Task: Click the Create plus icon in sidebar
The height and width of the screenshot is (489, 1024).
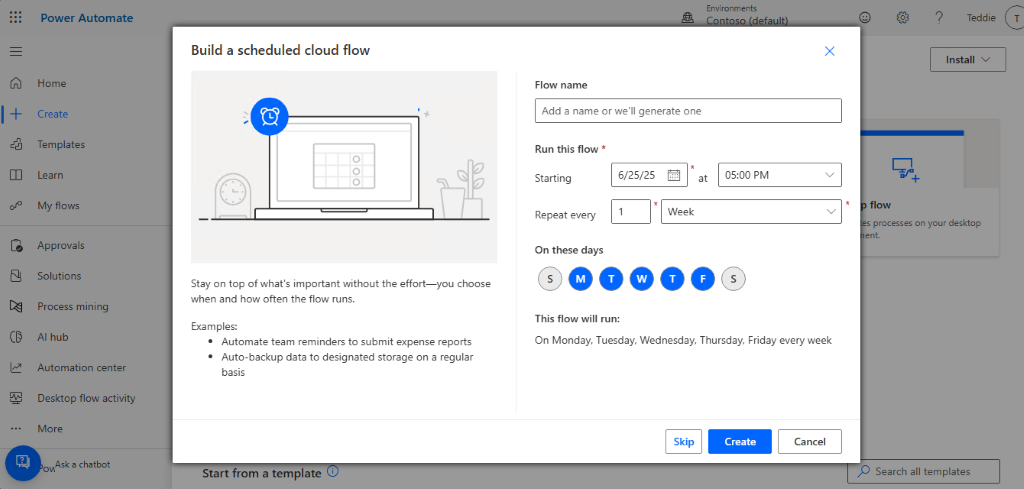Action: pyautogui.click(x=16, y=114)
